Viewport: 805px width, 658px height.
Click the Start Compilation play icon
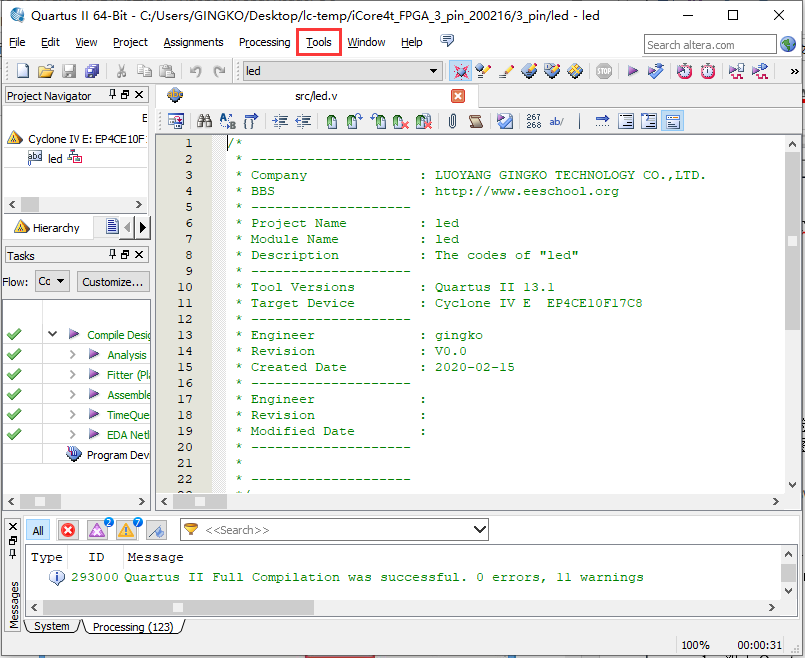(632, 71)
